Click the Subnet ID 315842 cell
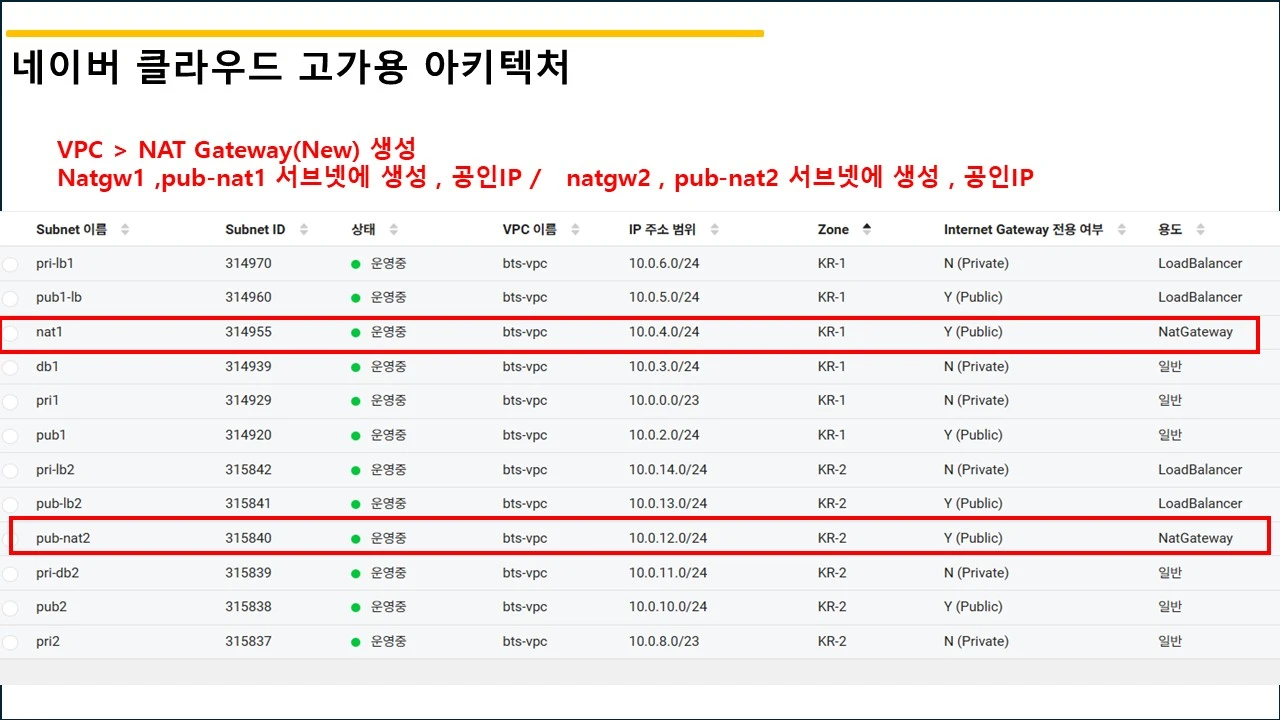Screen dimensions: 1280x720 pyautogui.click(x=248, y=469)
